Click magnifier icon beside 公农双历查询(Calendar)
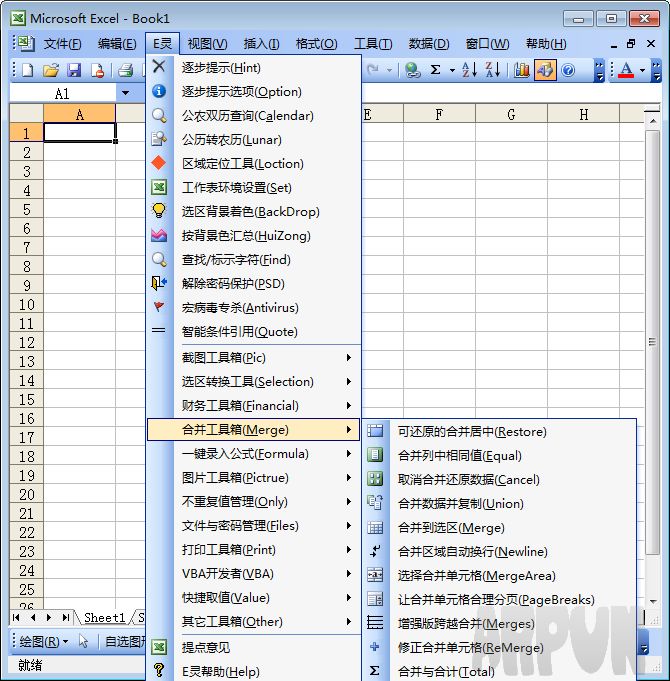 (x=159, y=116)
